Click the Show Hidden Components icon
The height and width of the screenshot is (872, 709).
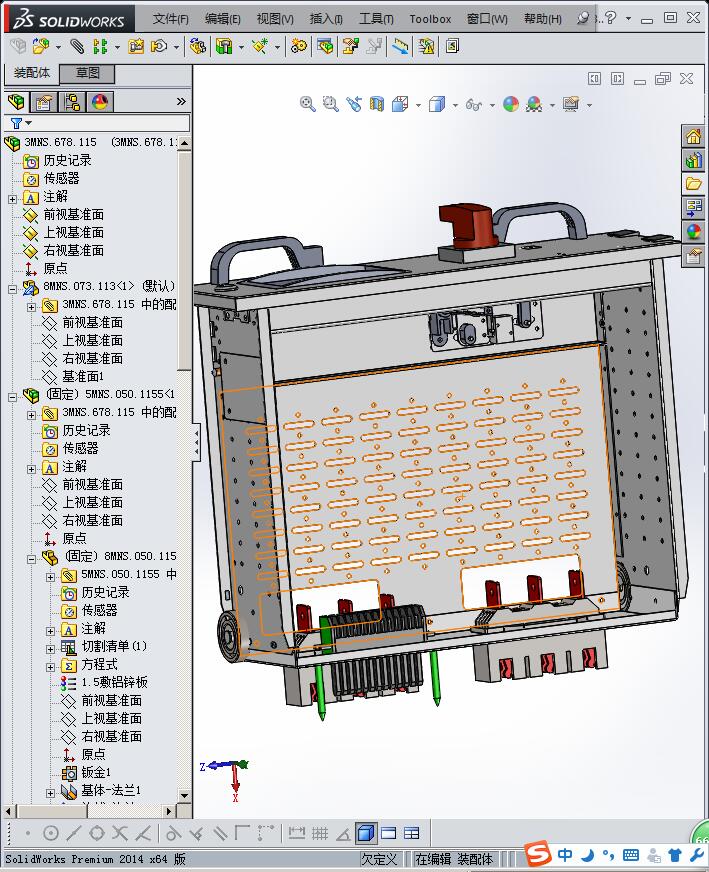click(x=197, y=46)
